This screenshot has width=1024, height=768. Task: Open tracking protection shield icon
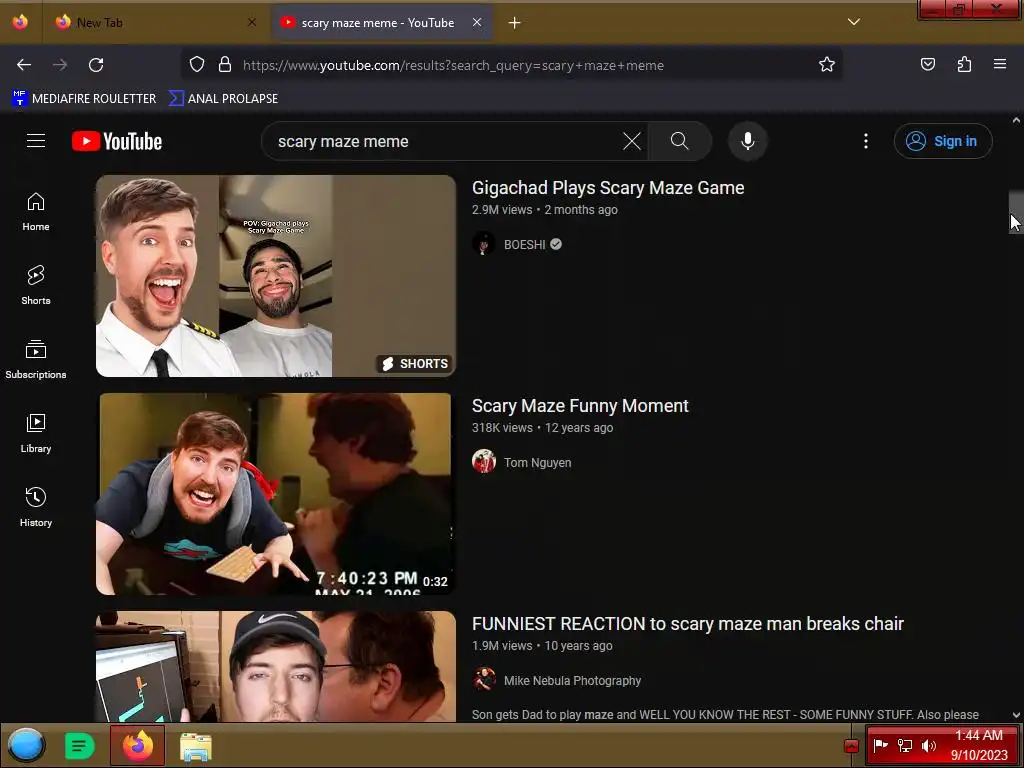point(197,65)
